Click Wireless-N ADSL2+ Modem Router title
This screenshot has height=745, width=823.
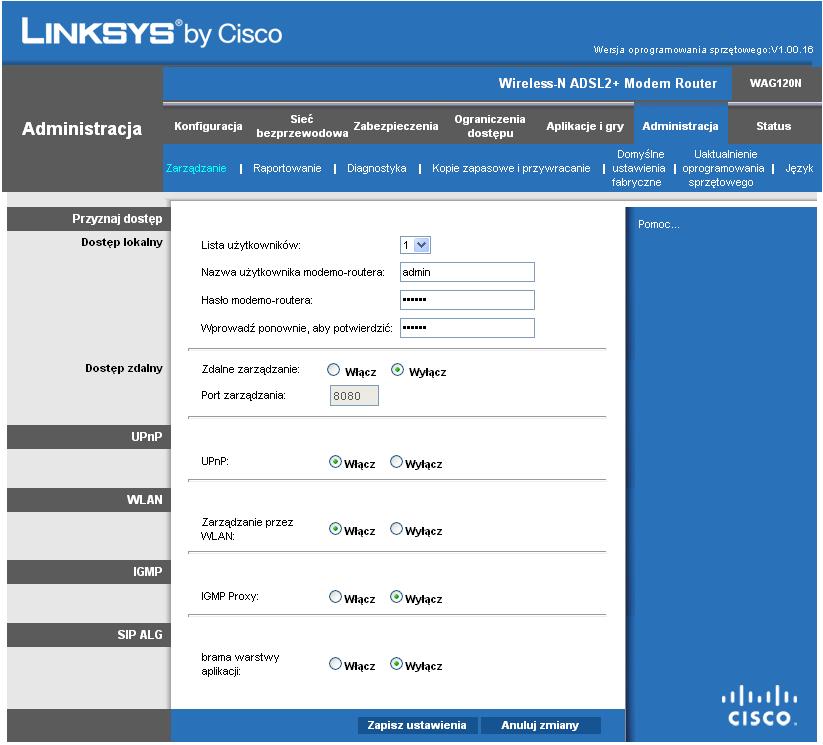coord(607,83)
